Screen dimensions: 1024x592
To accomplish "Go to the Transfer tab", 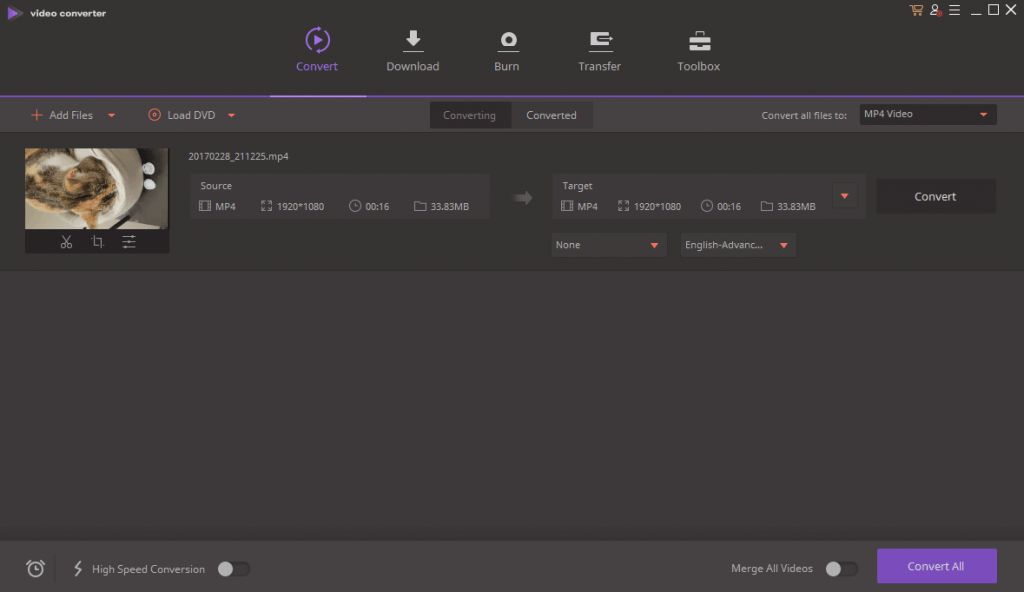I will 600,50.
